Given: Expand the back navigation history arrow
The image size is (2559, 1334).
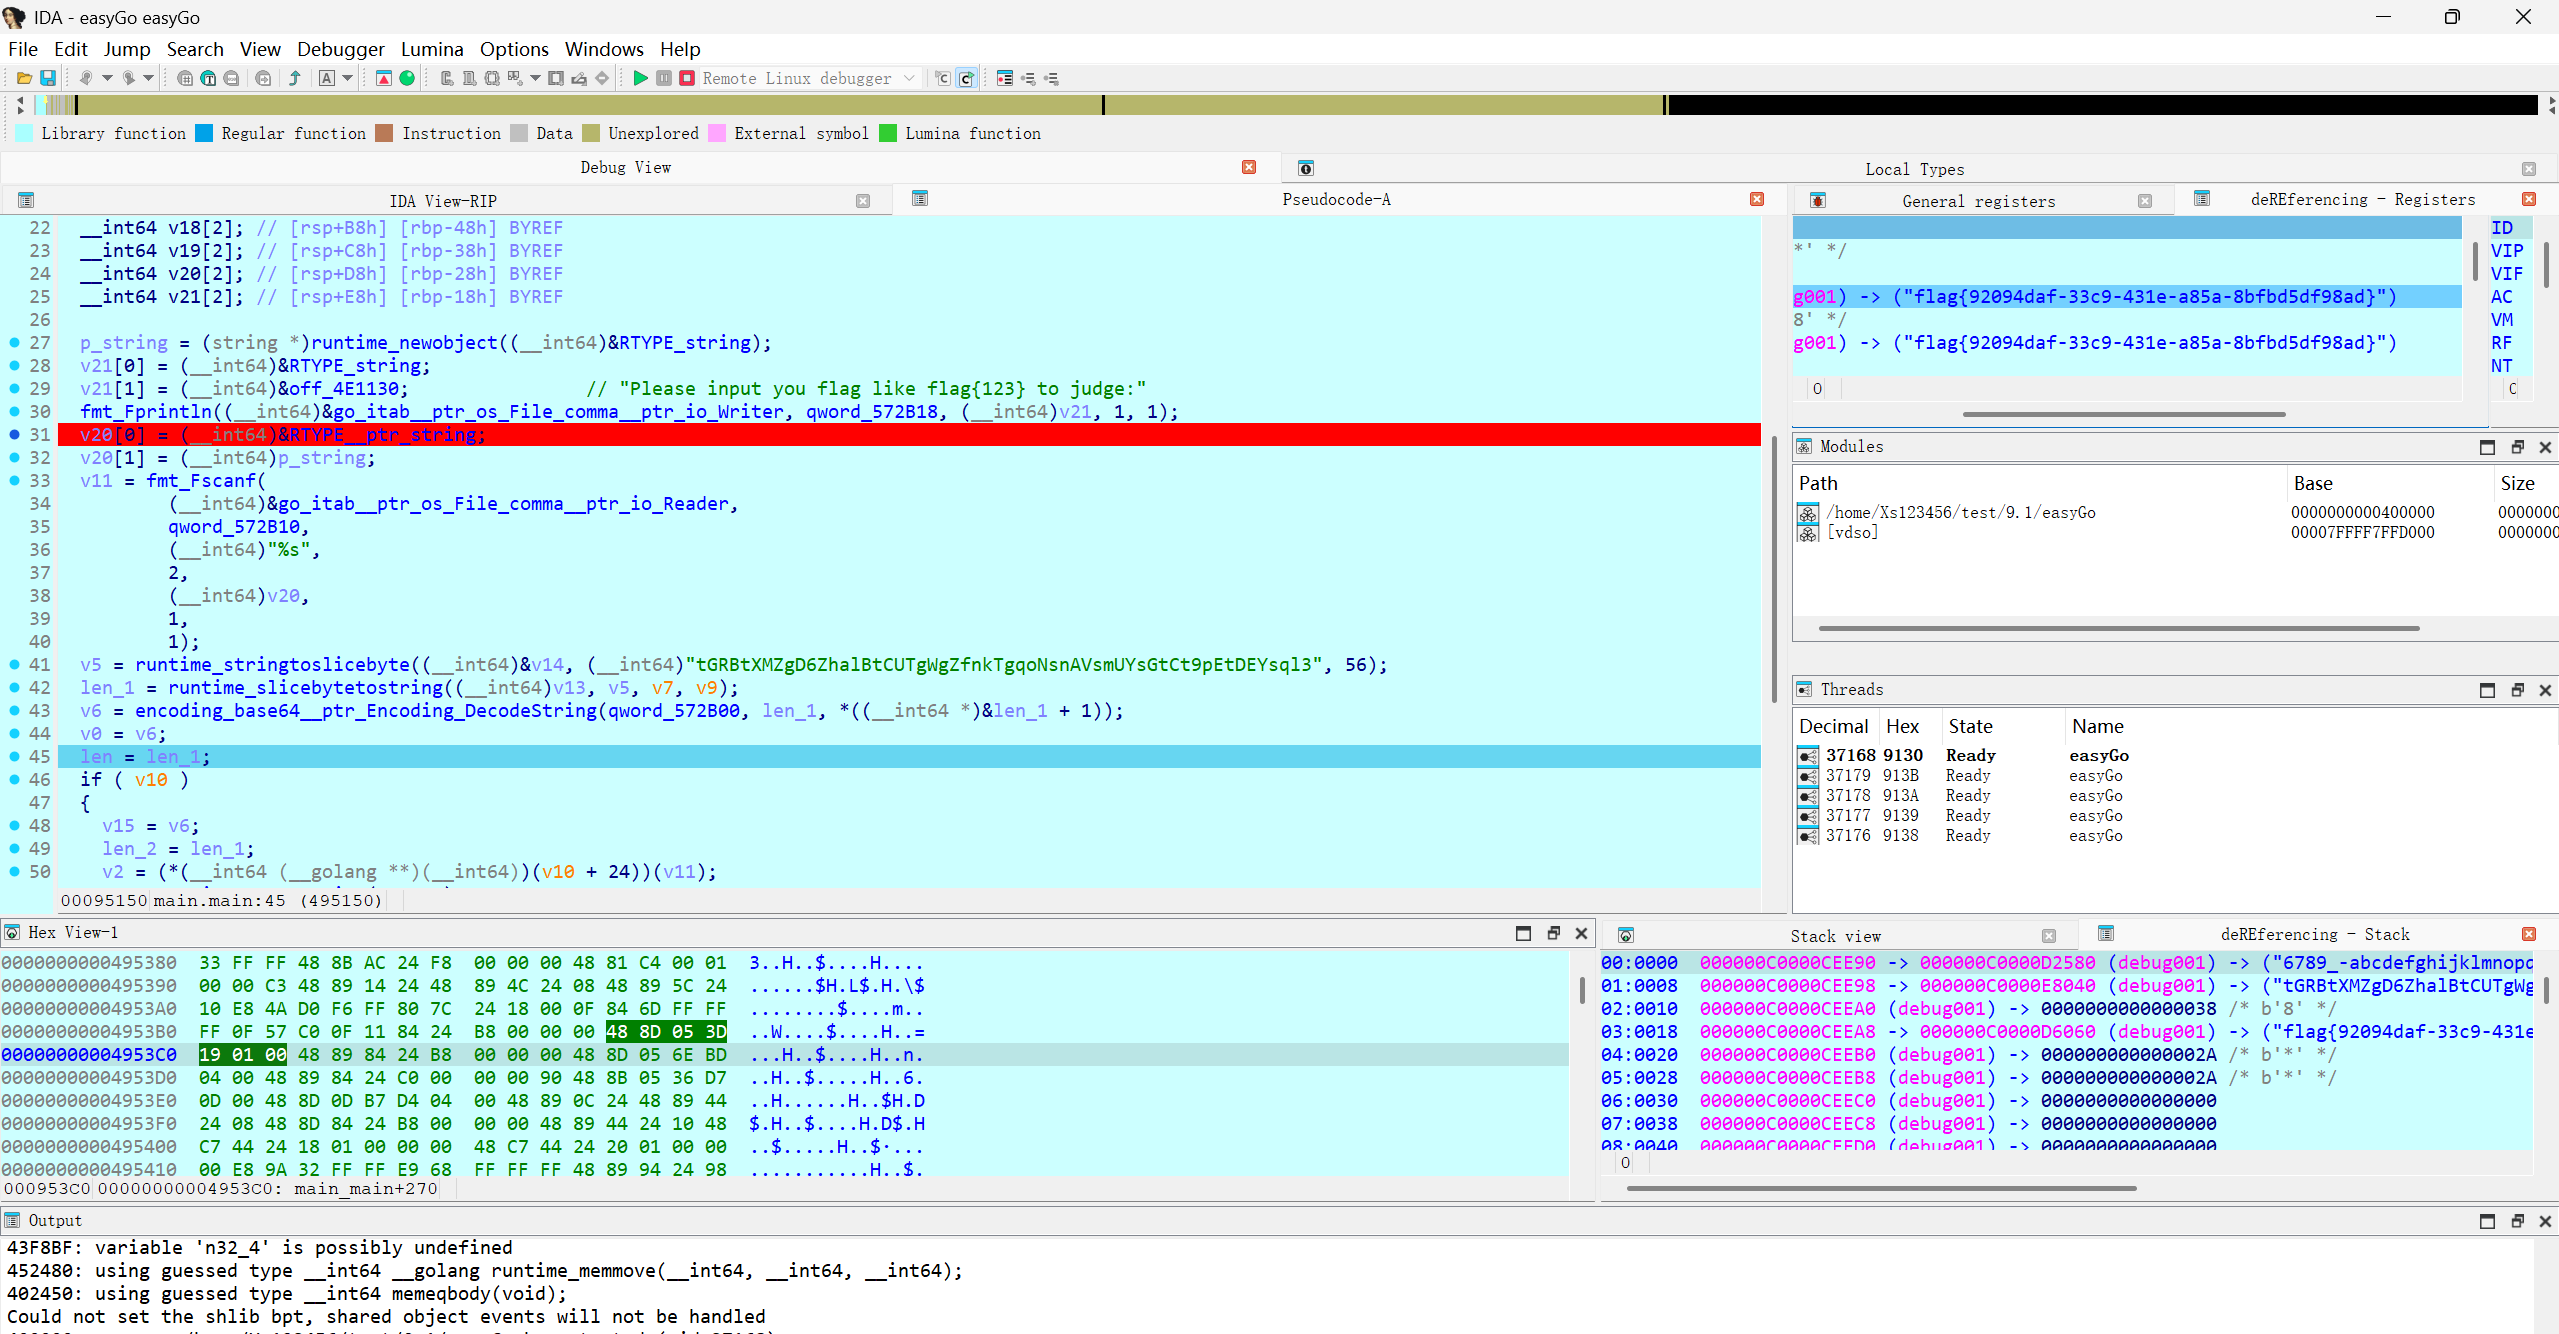Looking at the screenshot, I should pos(107,78).
